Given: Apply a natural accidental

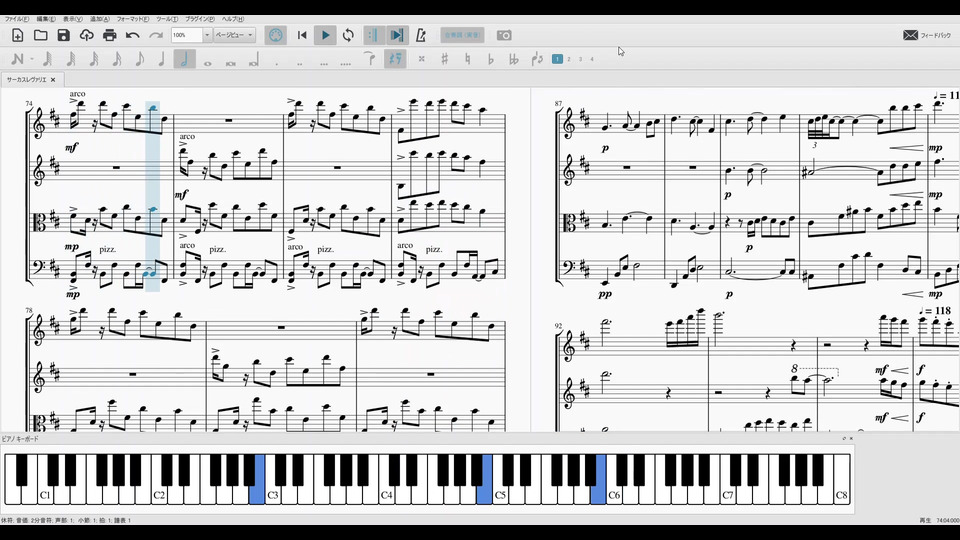Looking at the screenshot, I should (468, 59).
